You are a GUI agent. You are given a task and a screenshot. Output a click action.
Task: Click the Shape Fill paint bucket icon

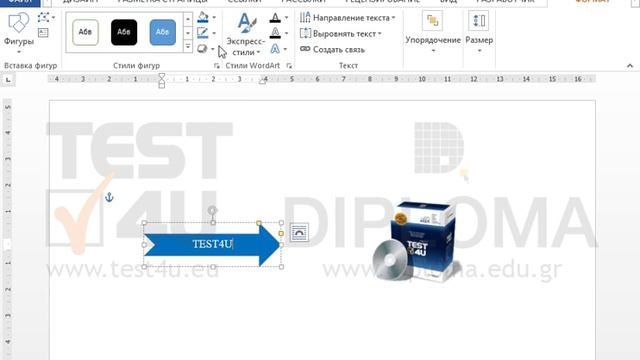pos(203,17)
